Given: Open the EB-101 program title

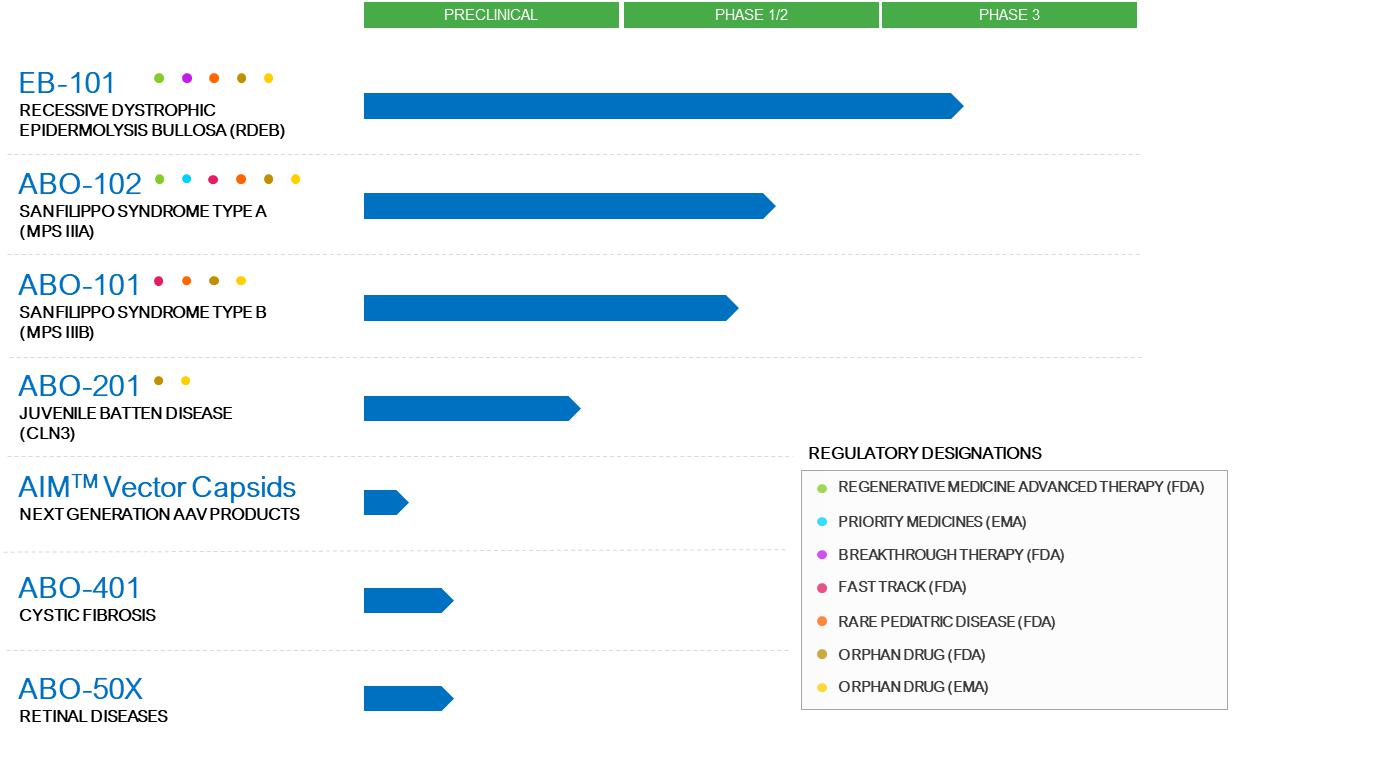Looking at the screenshot, I should [67, 83].
